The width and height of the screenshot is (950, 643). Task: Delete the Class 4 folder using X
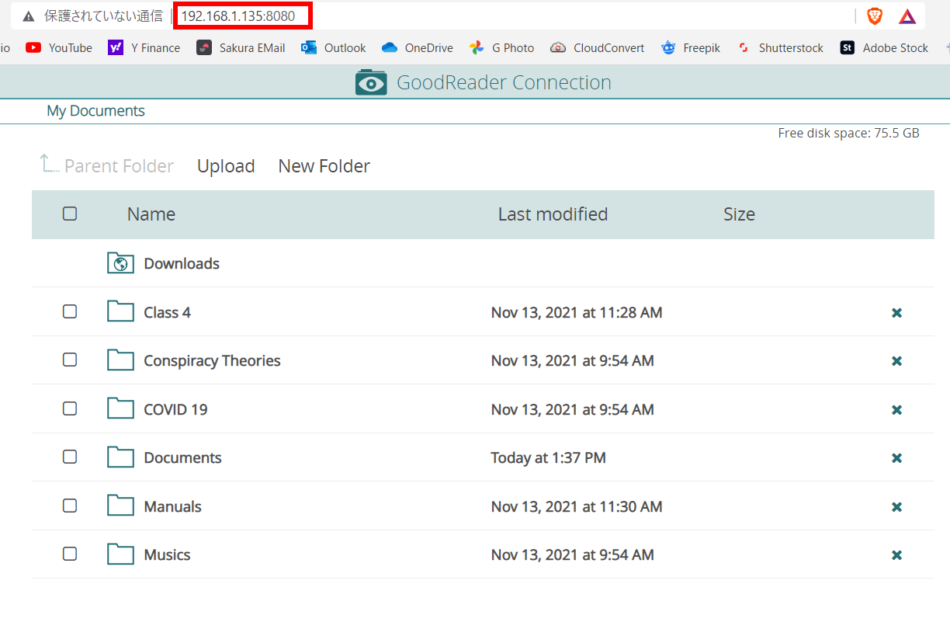897,313
